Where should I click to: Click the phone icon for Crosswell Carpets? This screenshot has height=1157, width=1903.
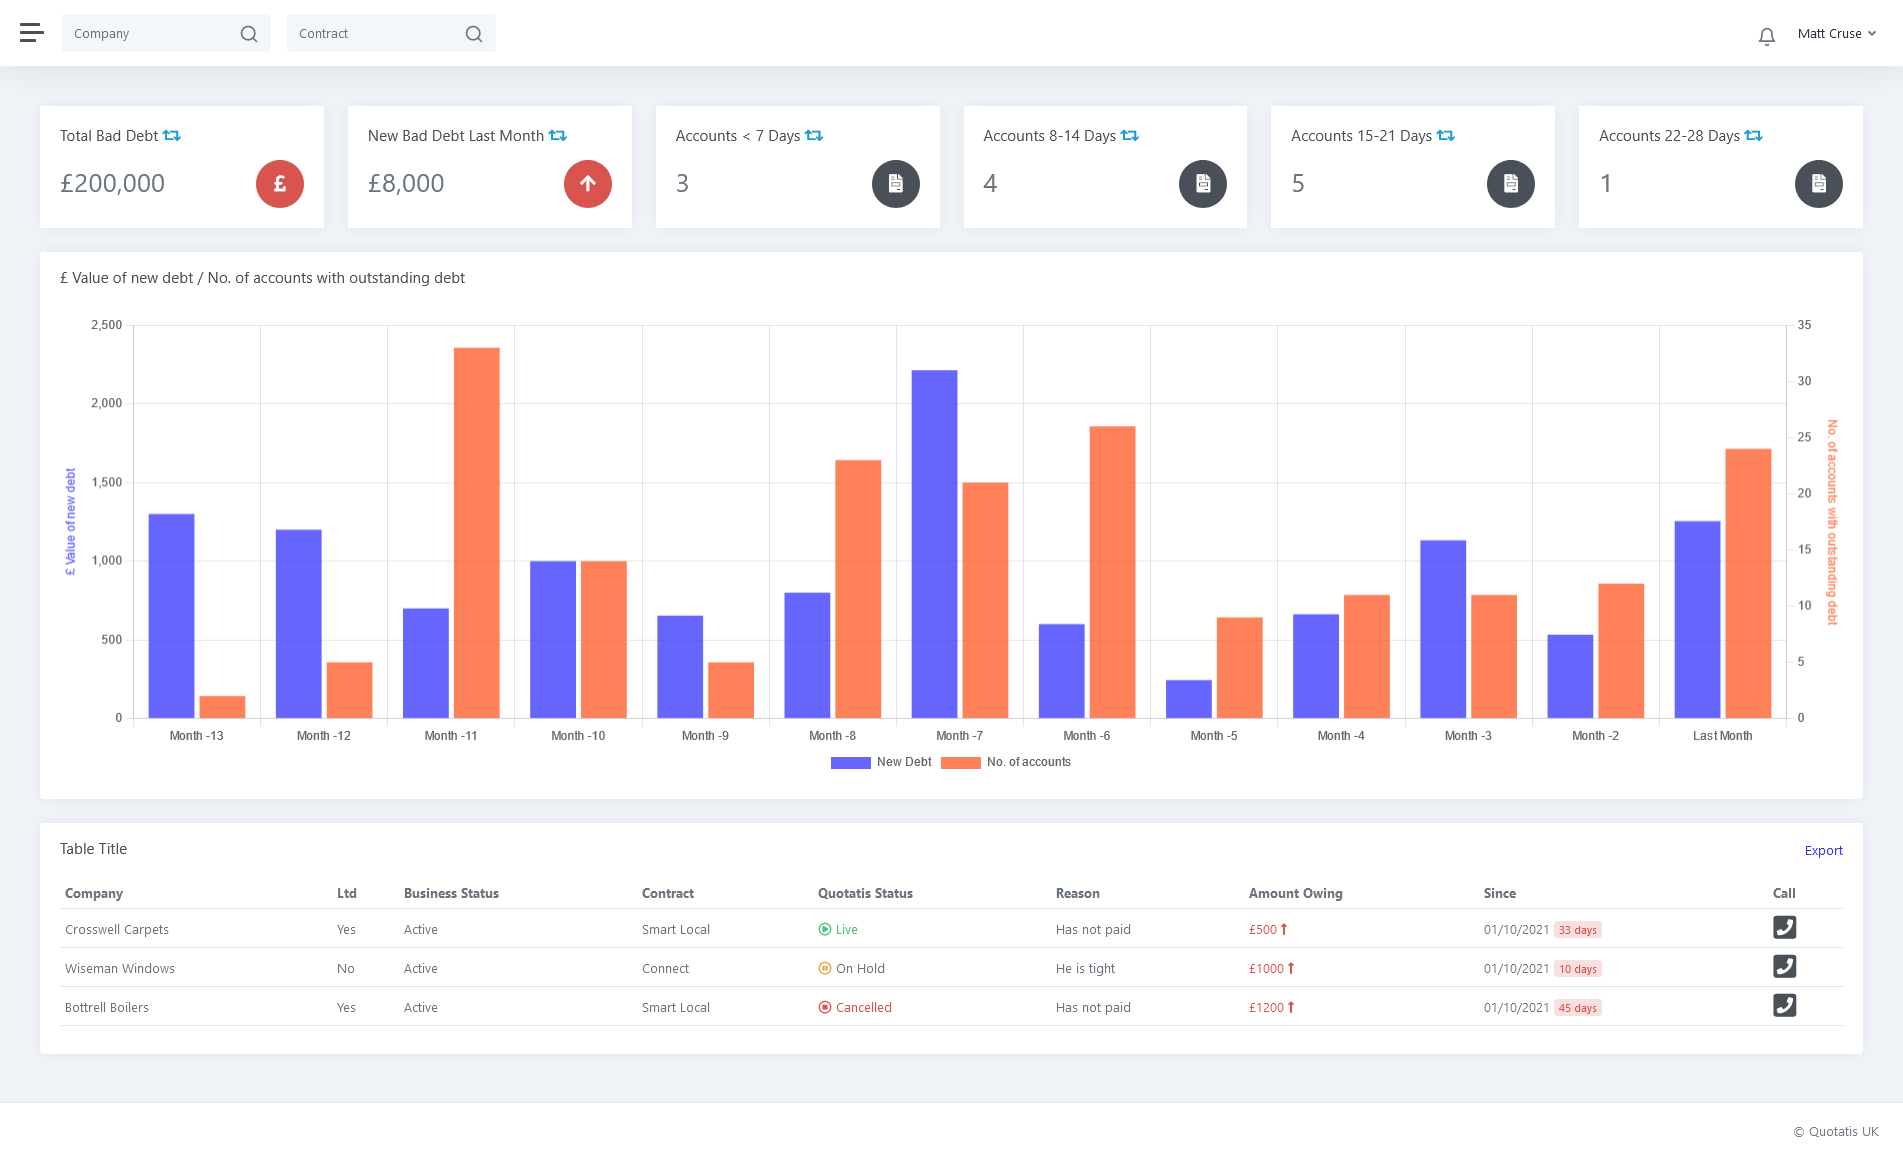pos(1784,928)
